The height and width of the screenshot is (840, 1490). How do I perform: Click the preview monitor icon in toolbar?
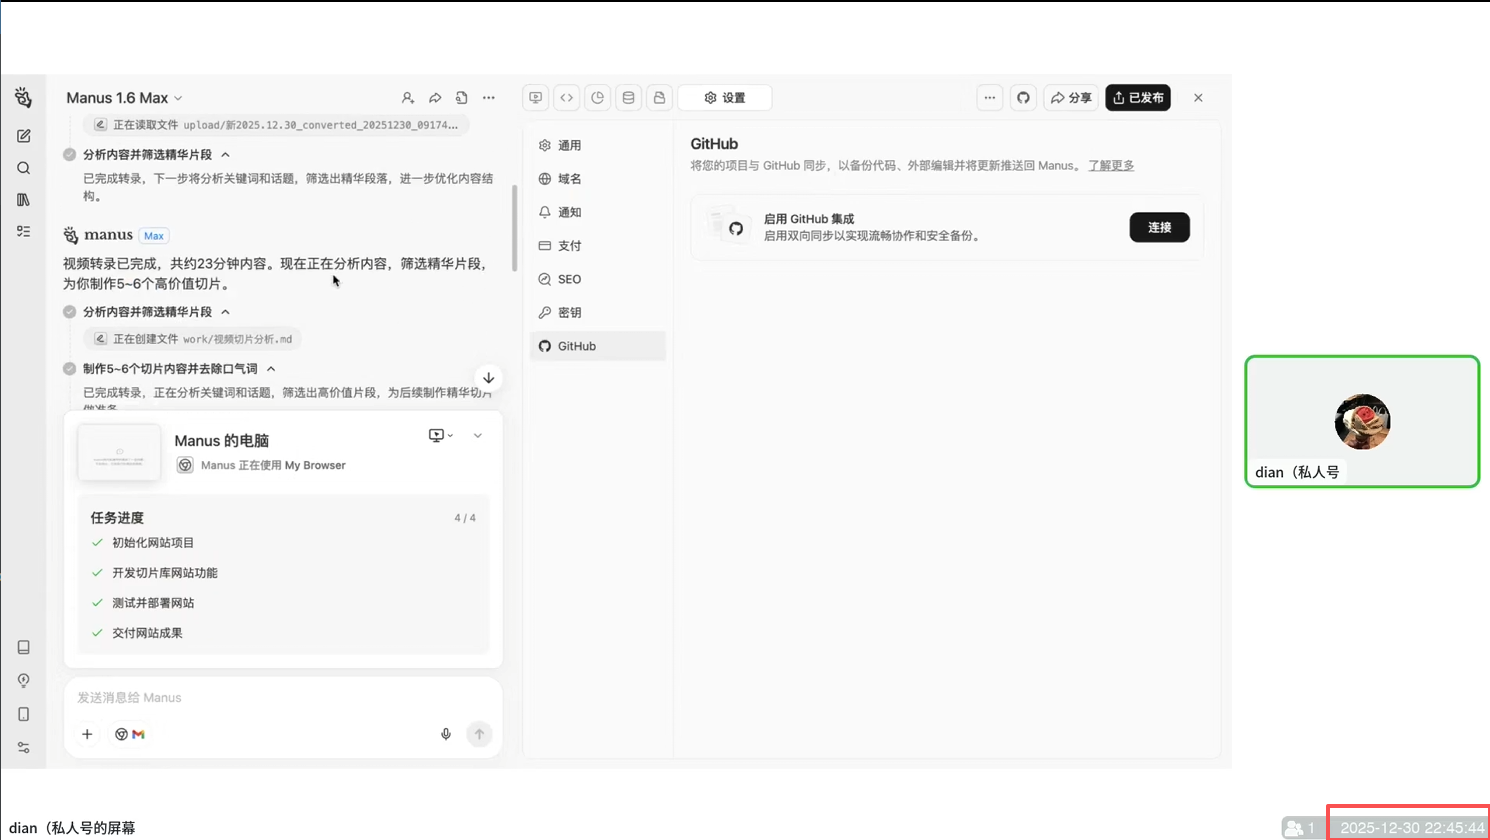coord(536,98)
